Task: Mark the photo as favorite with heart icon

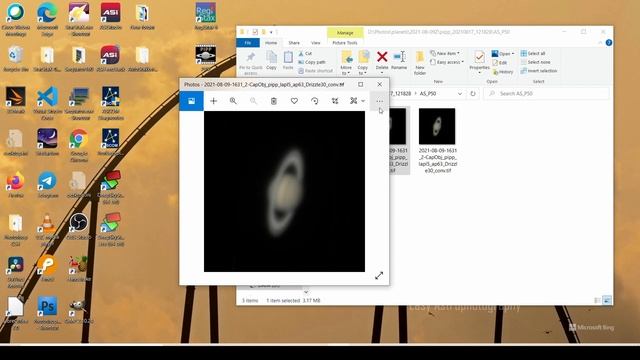Action: coord(294,101)
